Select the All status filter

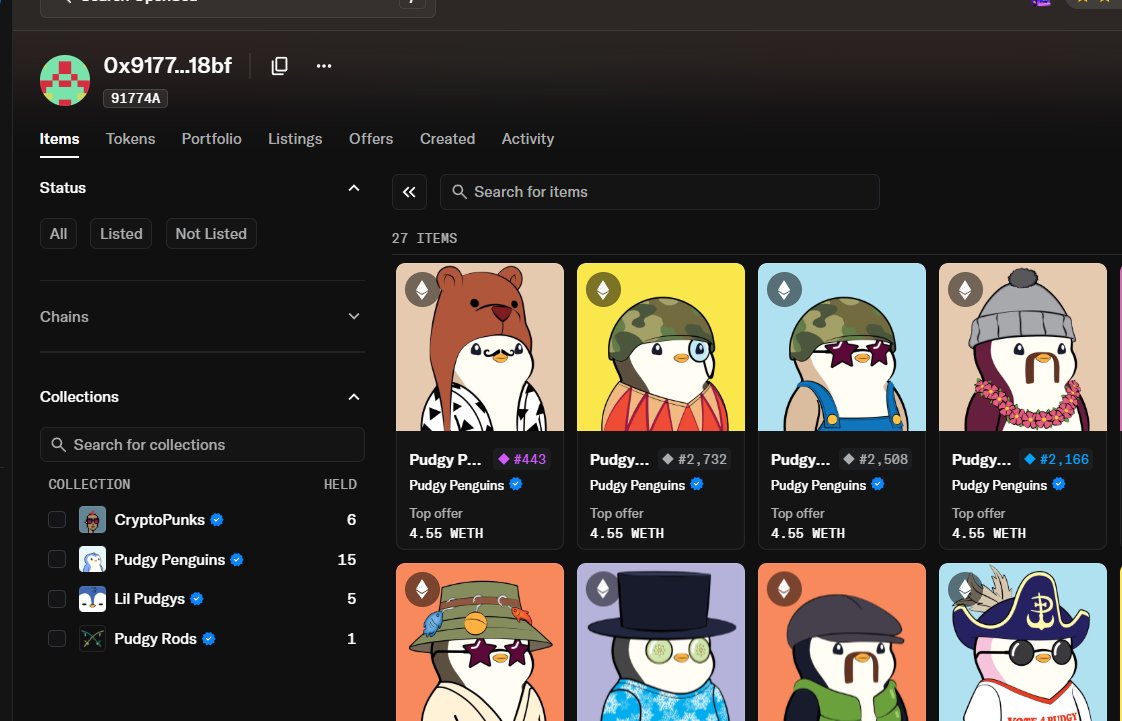[59, 234]
